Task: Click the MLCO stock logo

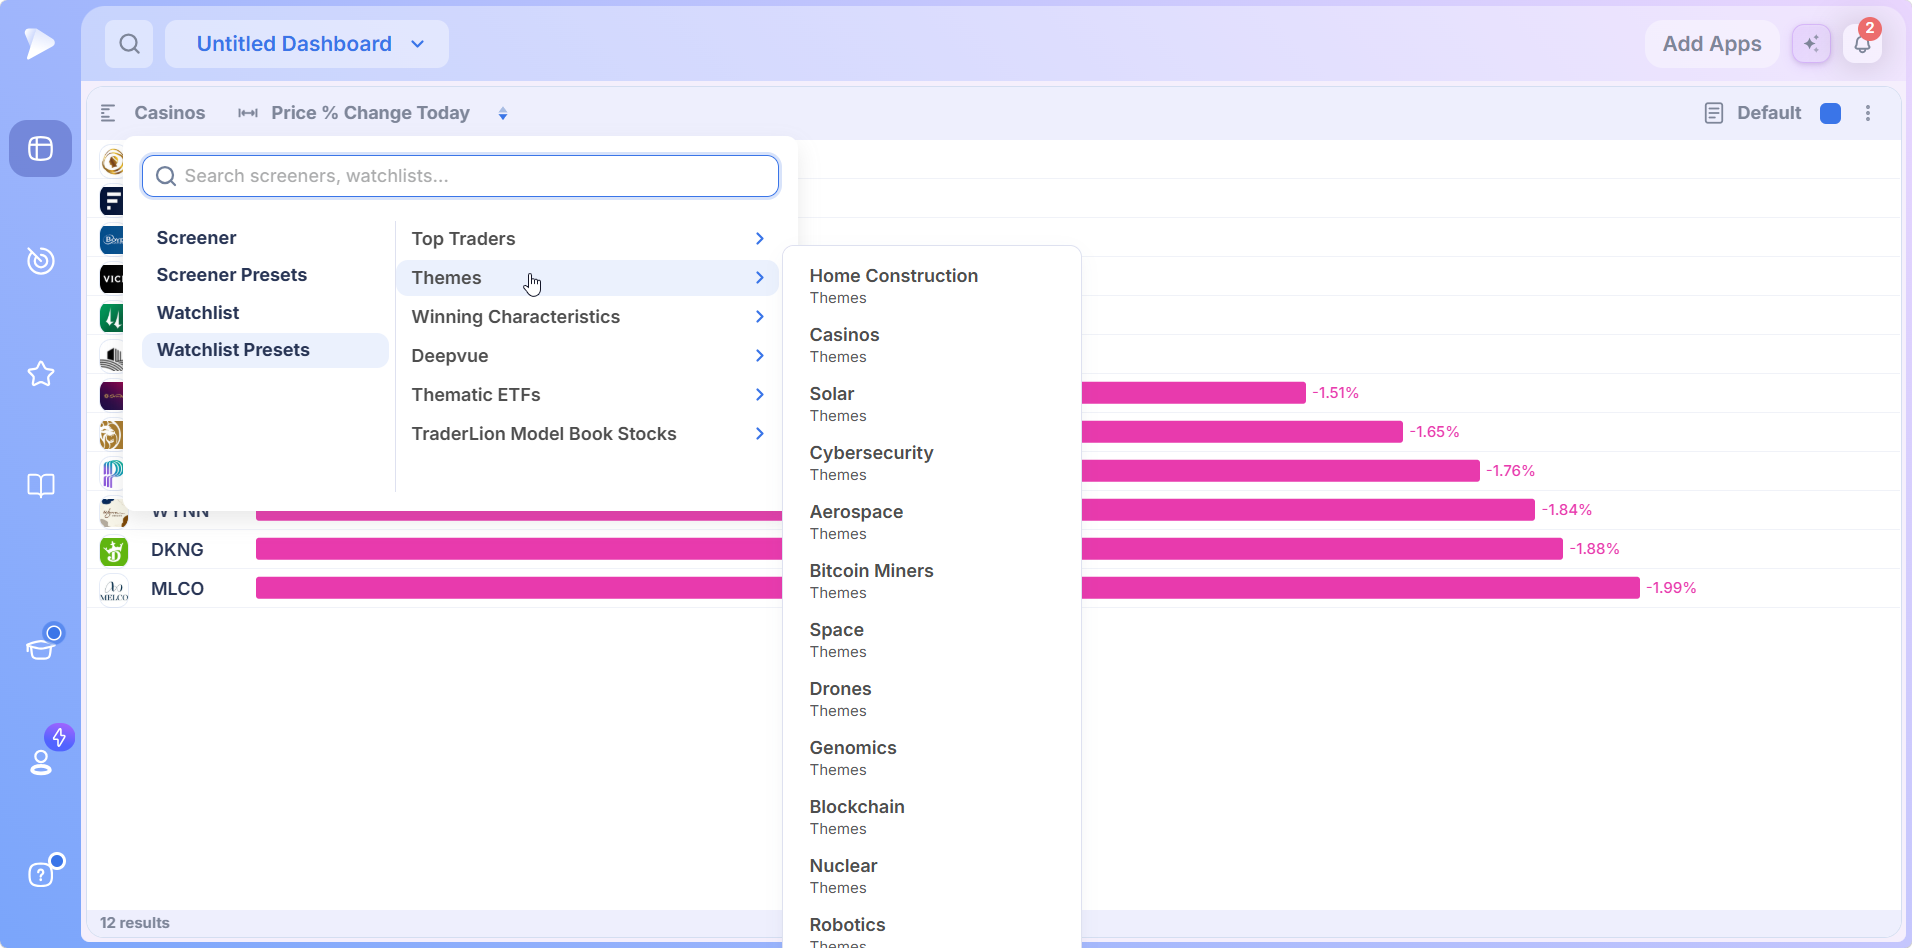Action: [x=114, y=589]
